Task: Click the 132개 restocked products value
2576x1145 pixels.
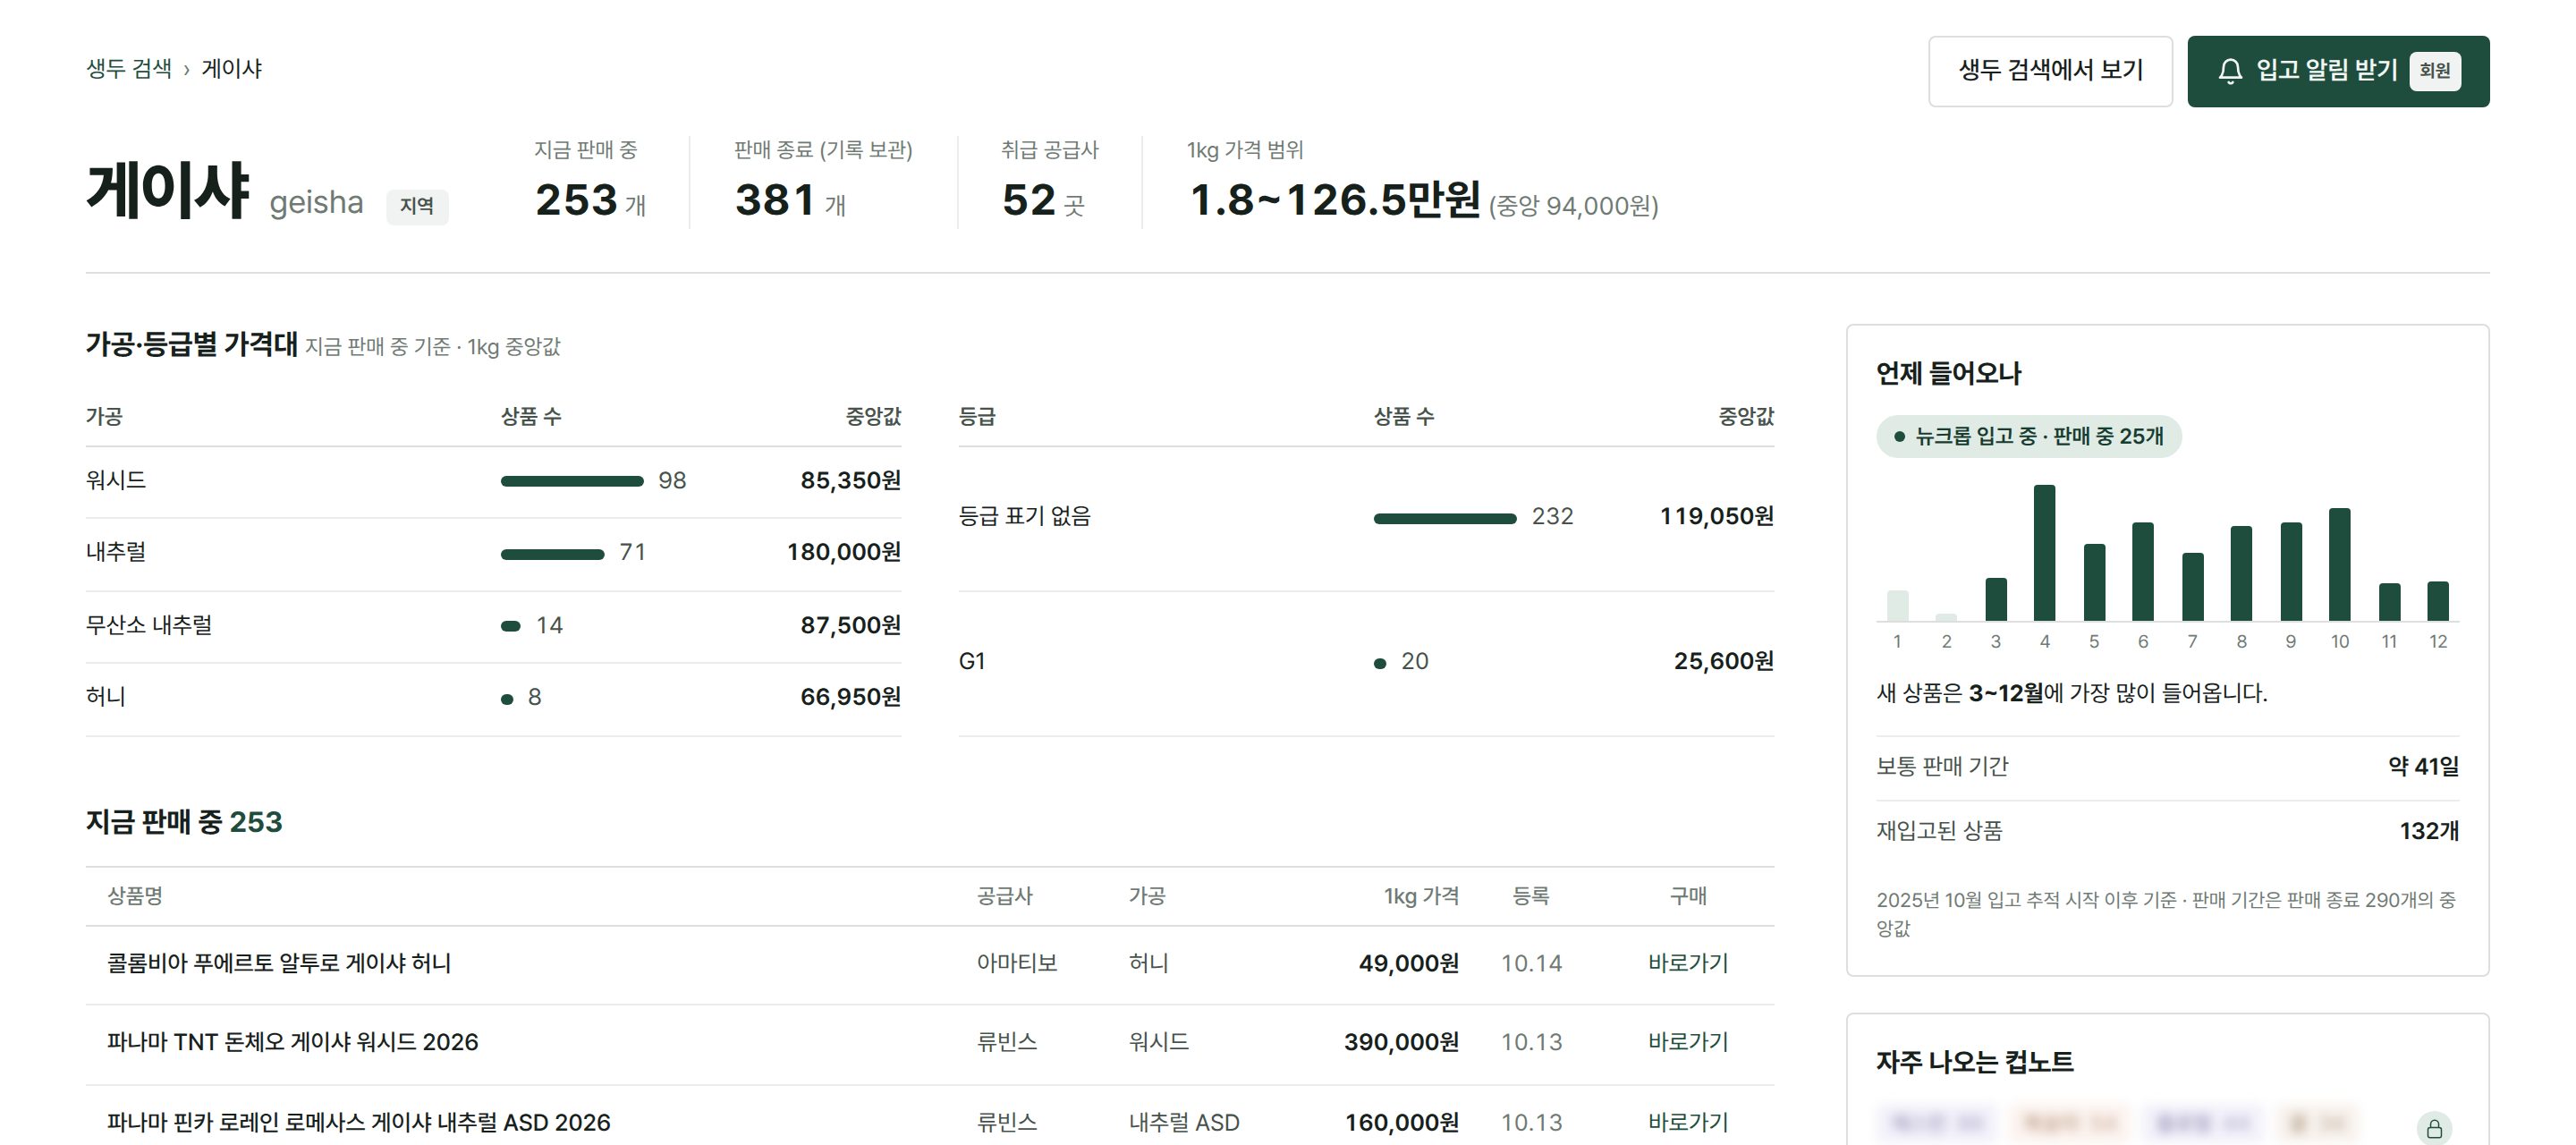Action: 2429,831
